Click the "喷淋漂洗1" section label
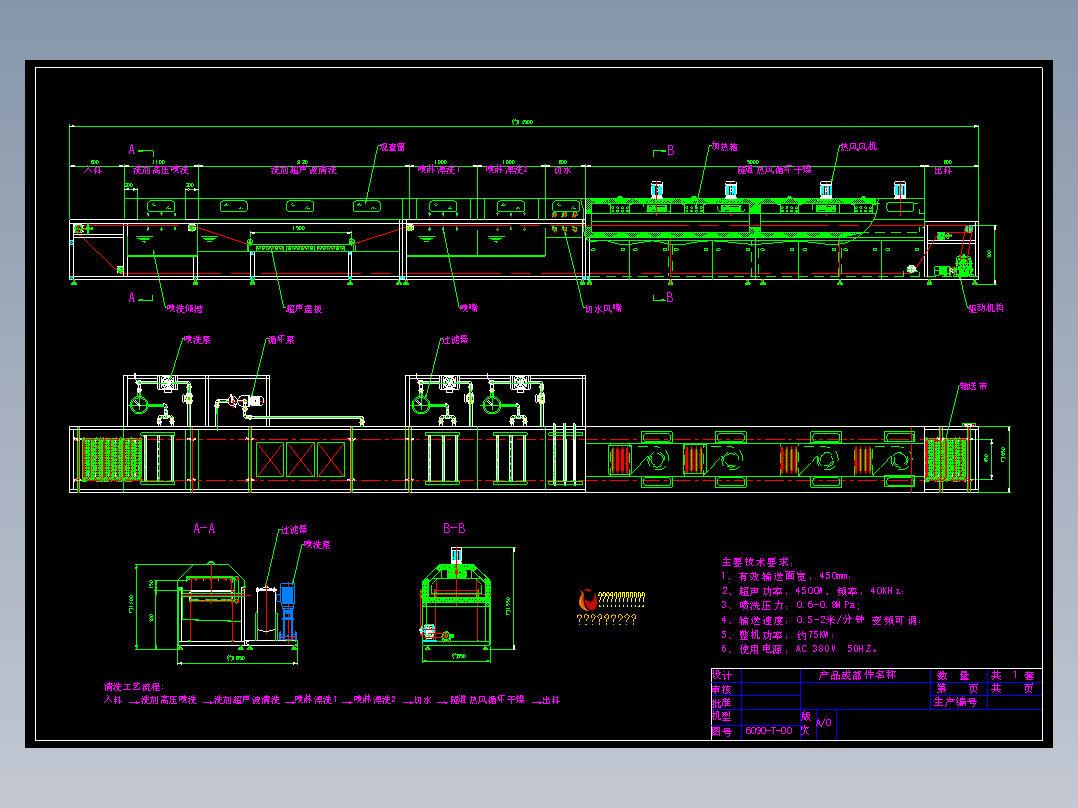This screenshot has width=1078, height=808. 439,170
